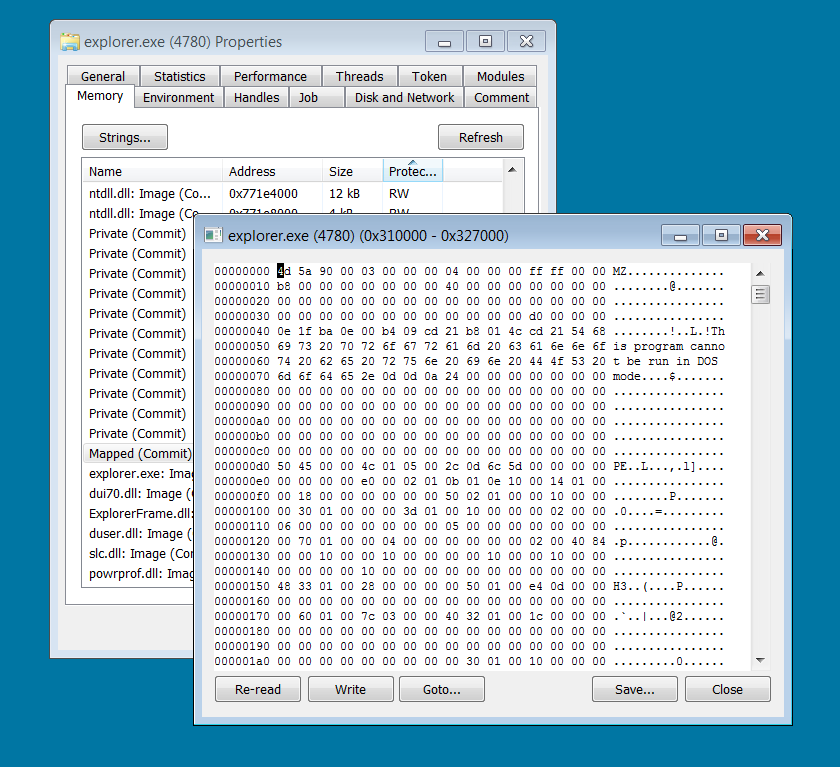
Task: Click the Write button
Action: pos(350,689)
